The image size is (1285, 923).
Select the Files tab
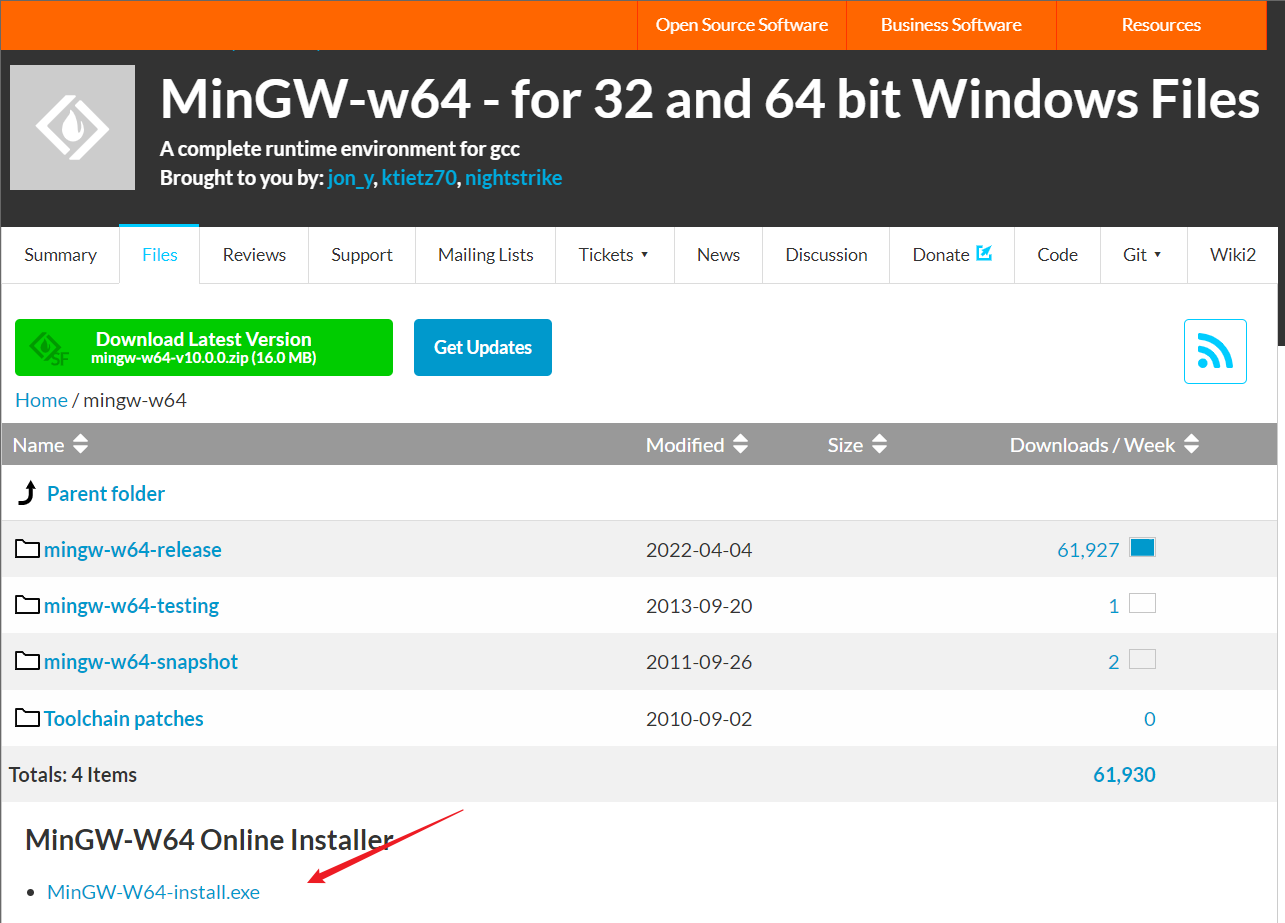(x=159, y=255)
